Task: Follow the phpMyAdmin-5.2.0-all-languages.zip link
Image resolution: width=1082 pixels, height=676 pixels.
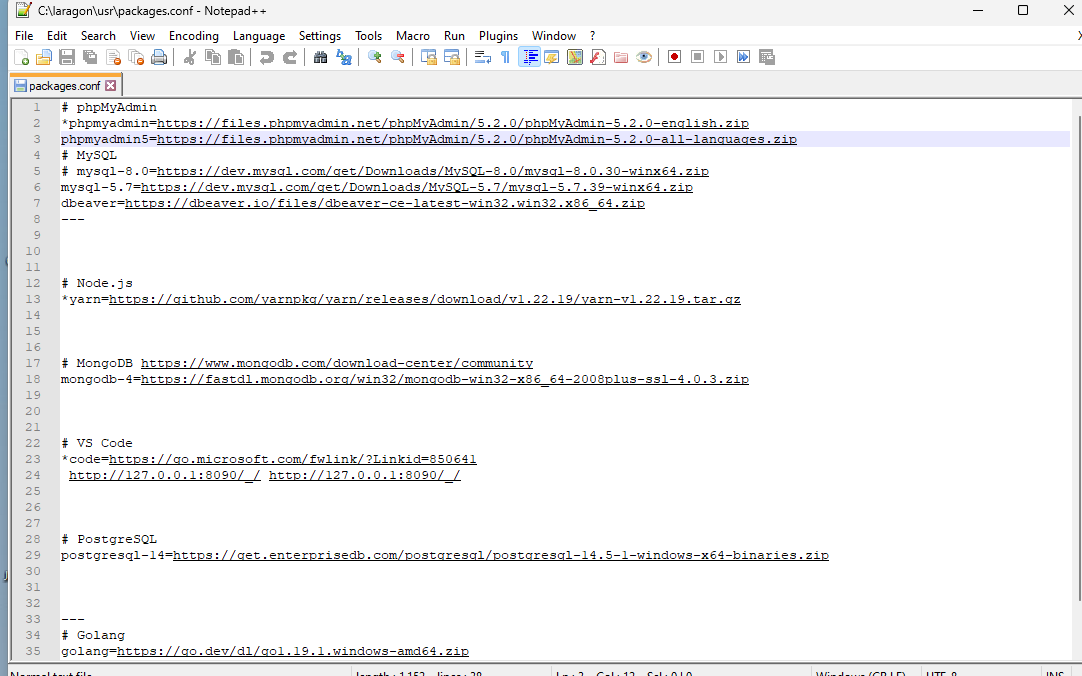Action: [477, 139]
